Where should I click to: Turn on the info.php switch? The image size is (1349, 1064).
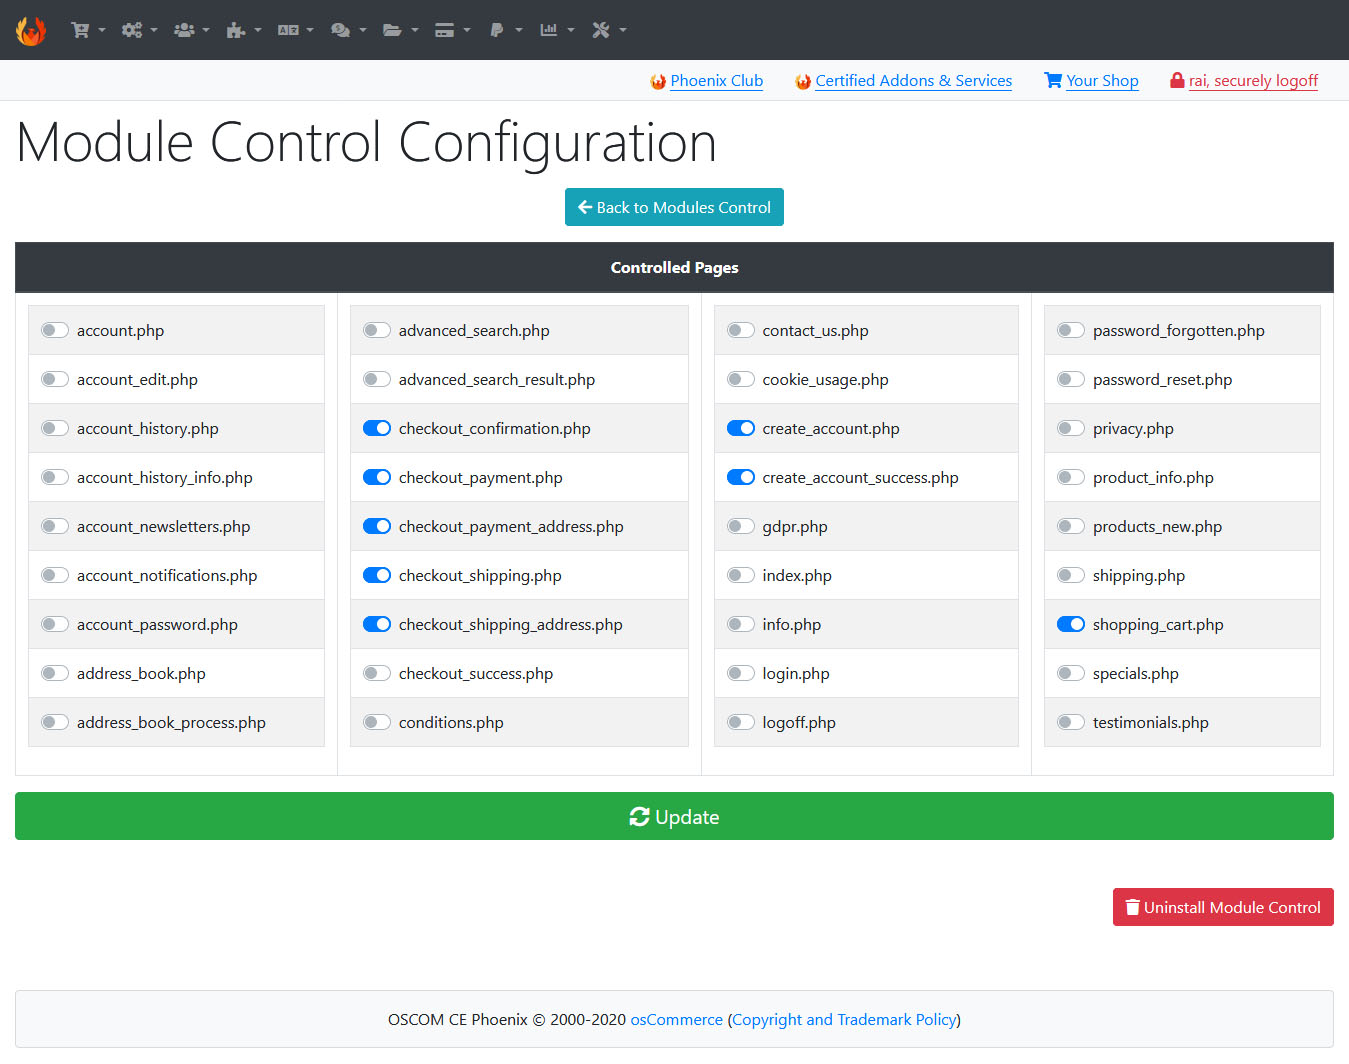pos(741,624)
